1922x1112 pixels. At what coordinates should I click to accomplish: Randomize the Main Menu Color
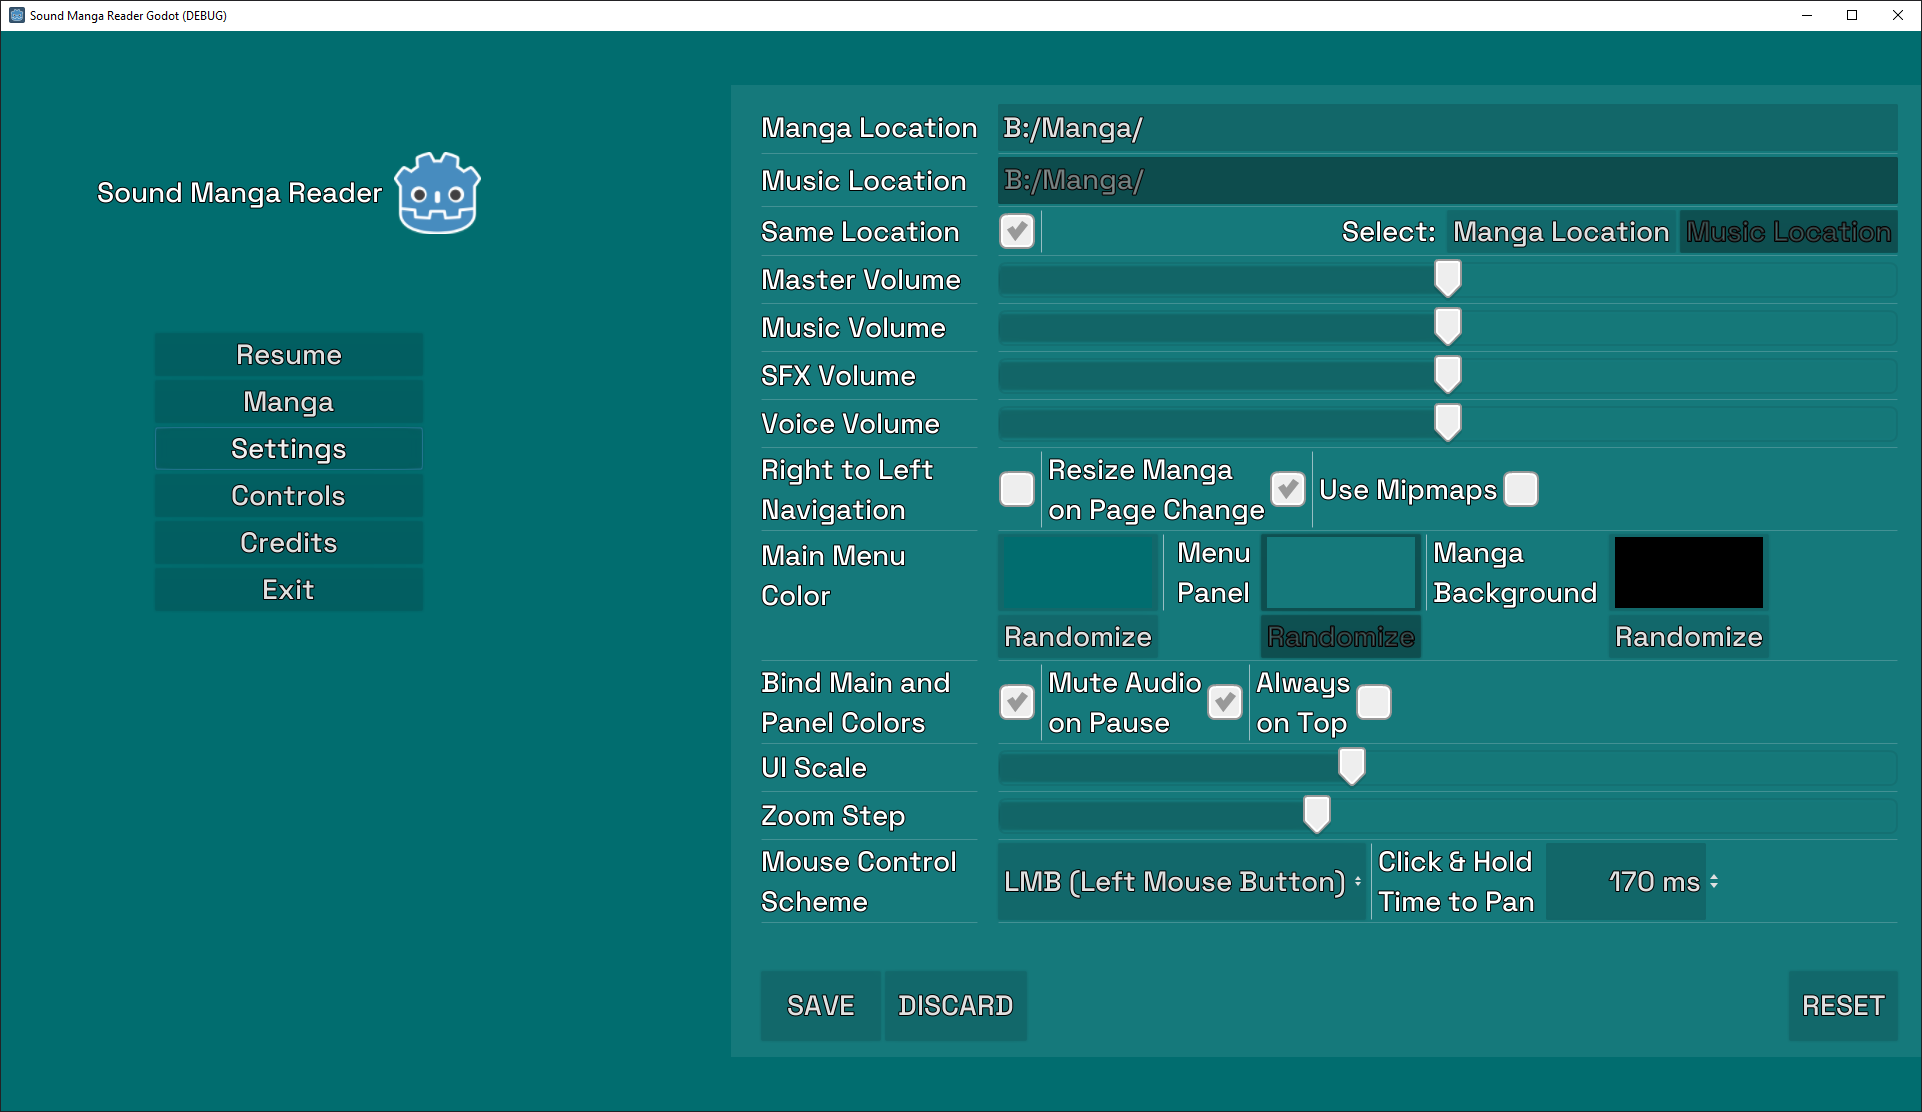pos(1078,637)
